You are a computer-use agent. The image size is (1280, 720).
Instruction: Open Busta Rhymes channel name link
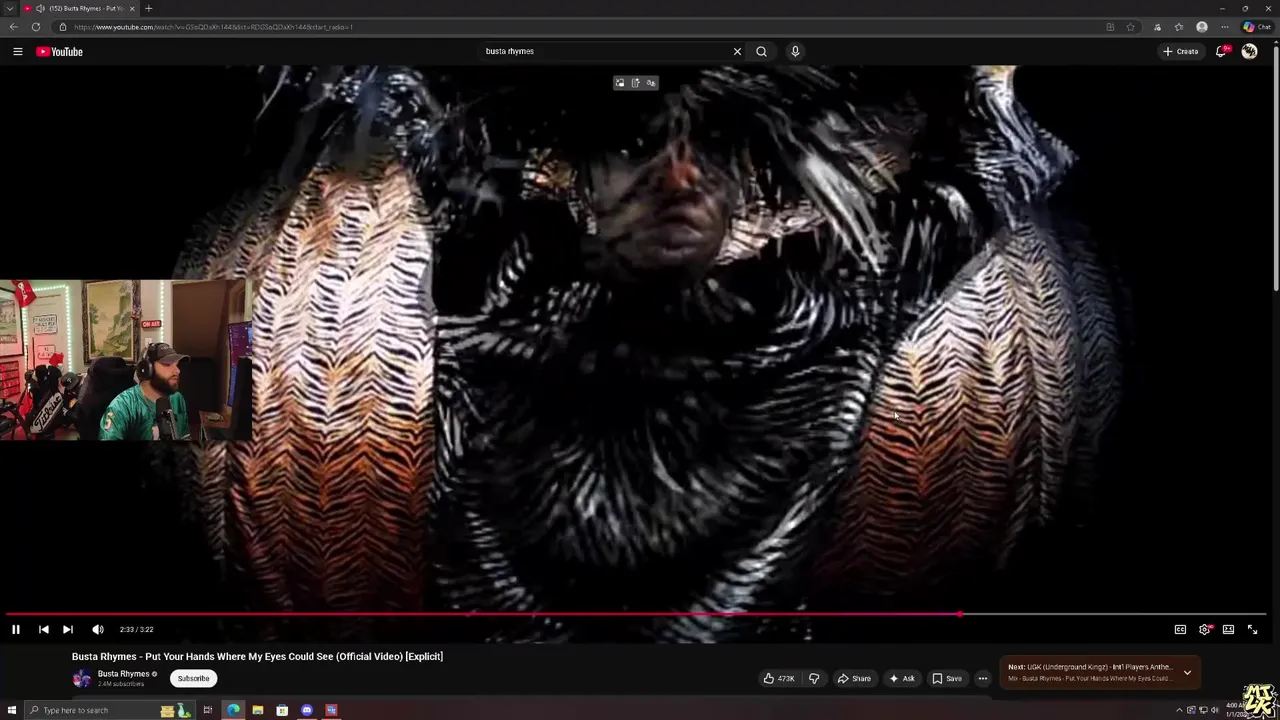123,674
